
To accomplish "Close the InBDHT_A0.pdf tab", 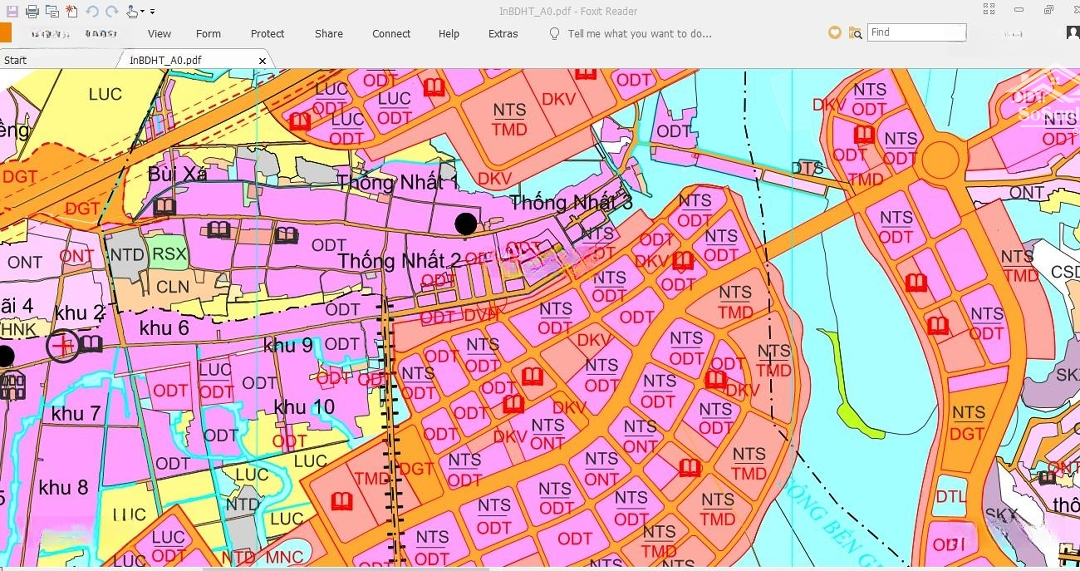I will pos(263,60).
